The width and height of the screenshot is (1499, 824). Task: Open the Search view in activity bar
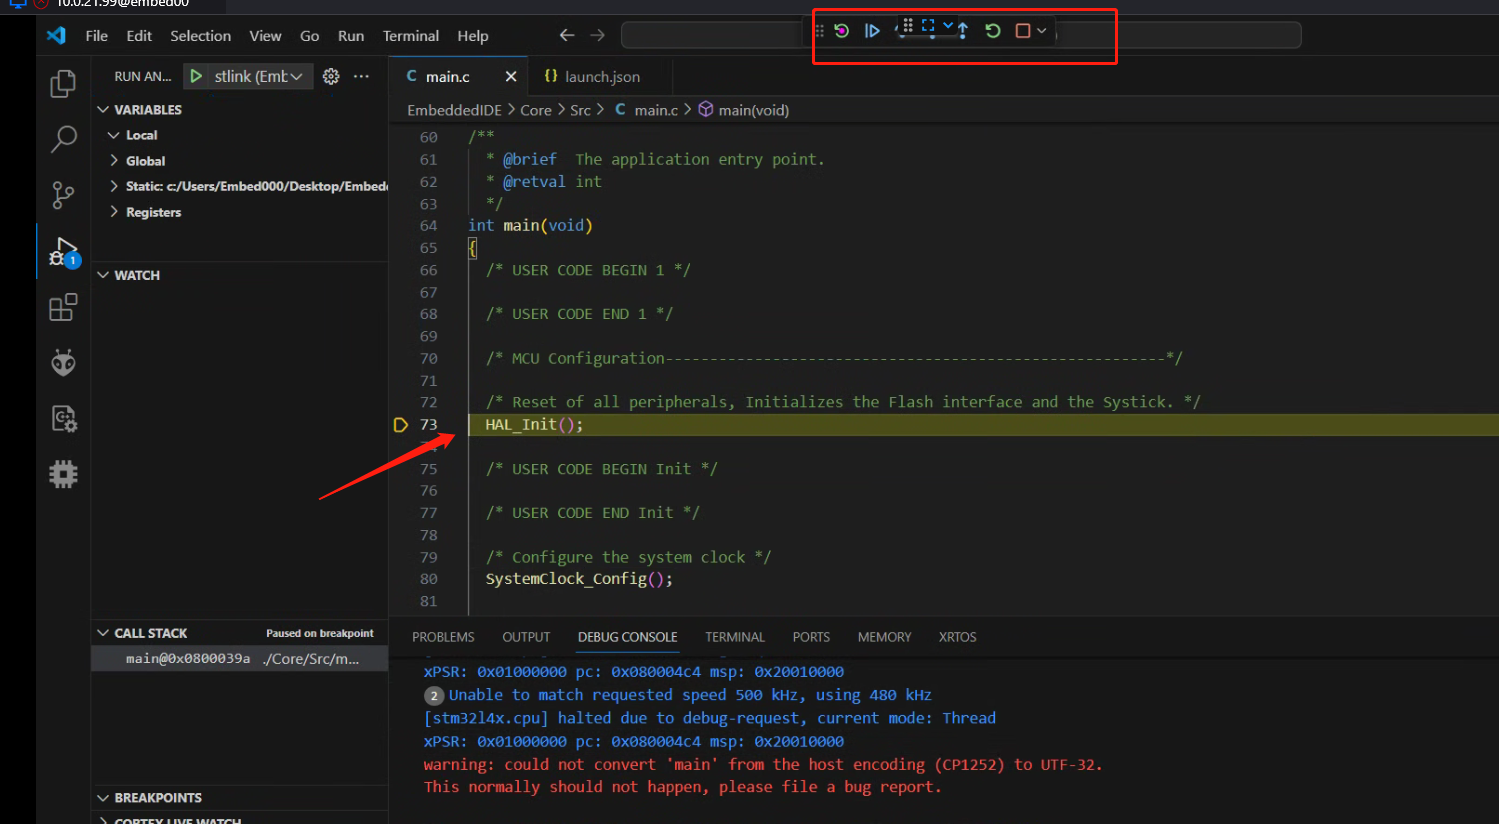pos(63,139)
